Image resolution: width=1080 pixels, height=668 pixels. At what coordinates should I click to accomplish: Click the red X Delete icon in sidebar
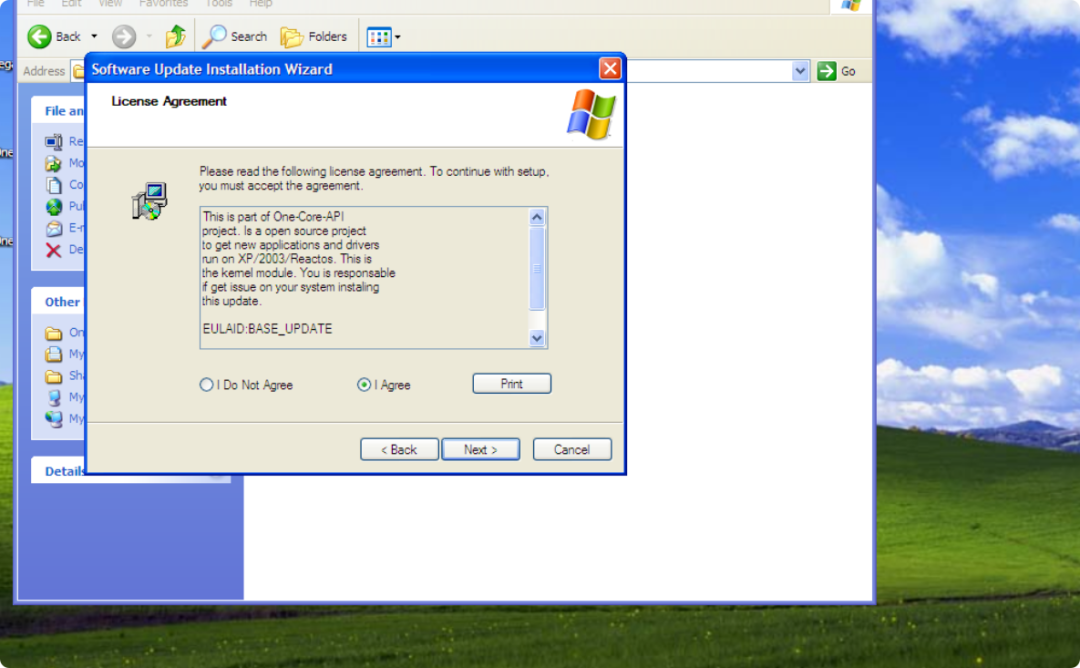point(54,249)
